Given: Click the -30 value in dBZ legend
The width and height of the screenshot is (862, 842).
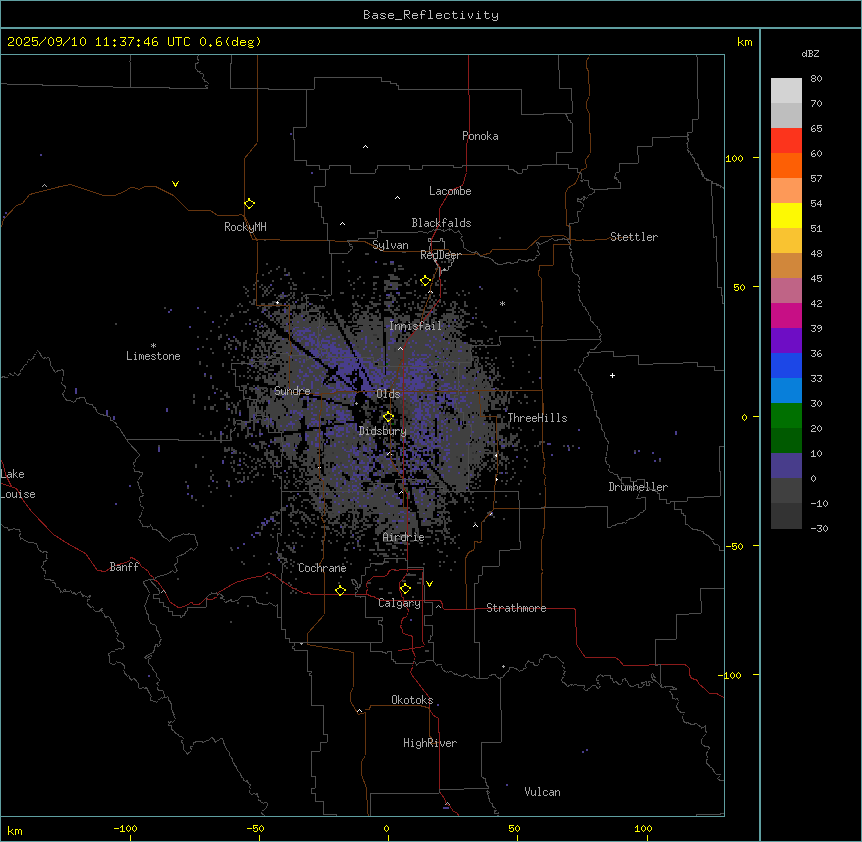Looking at the screenshot, I should click(819, 528).
